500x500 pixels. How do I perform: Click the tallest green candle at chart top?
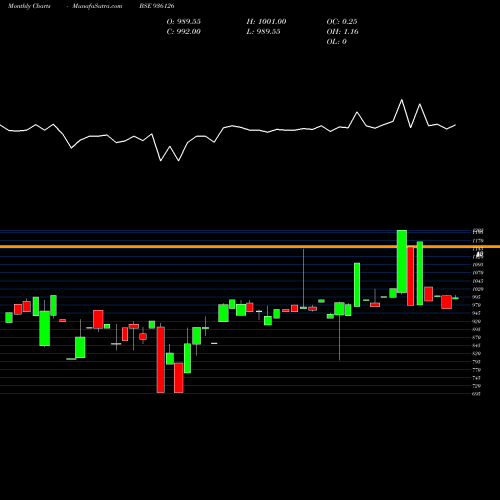(x=402, y=261)
